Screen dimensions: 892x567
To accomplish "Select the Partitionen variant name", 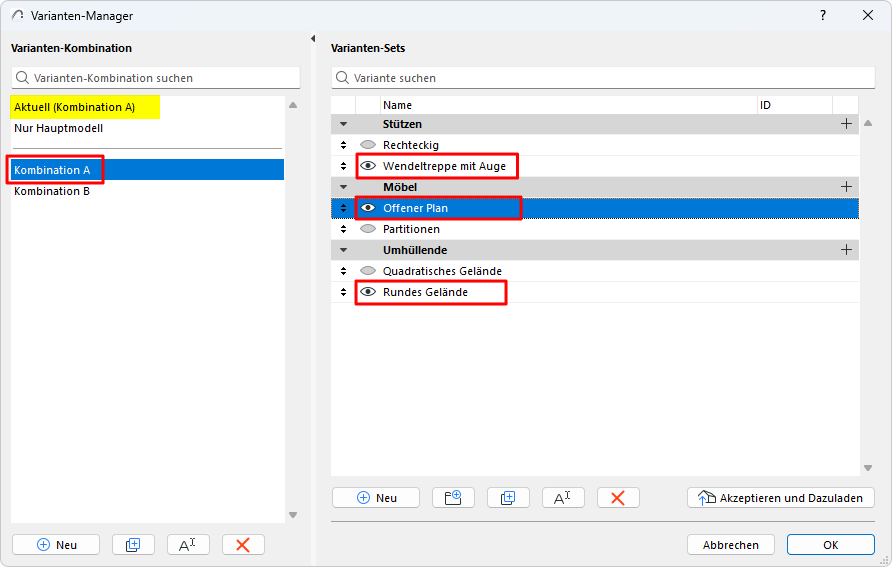I will [x=411, y=229].
